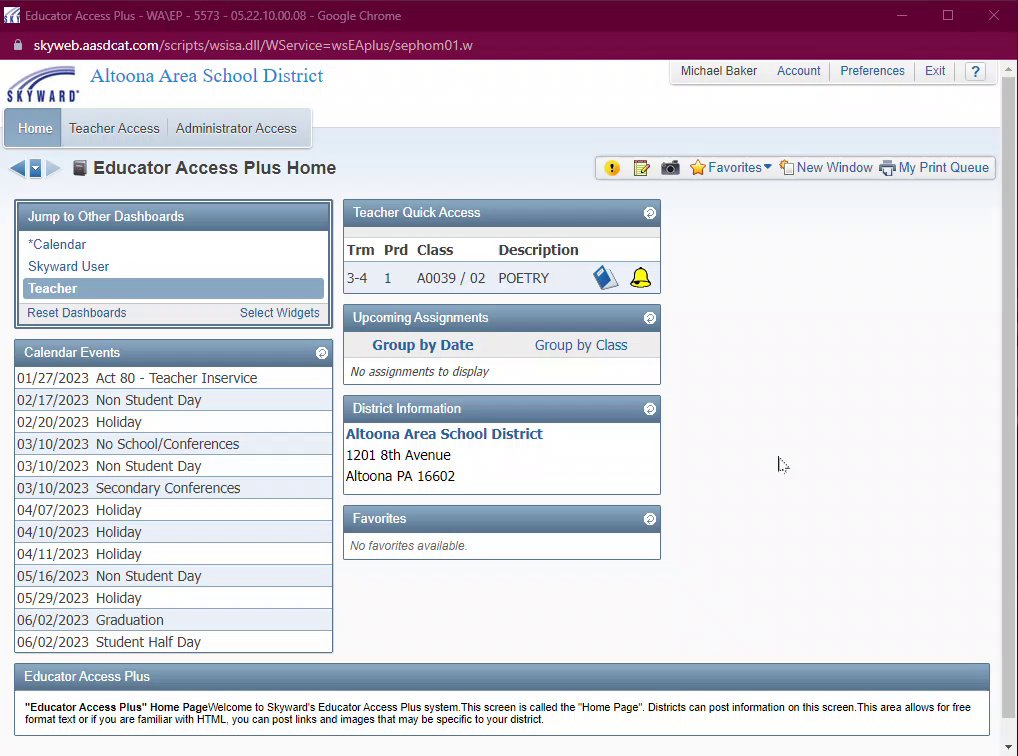Select the 06/02/2023 Graduation event
Screen dimensions: 1018x756
tap(173, 620)
